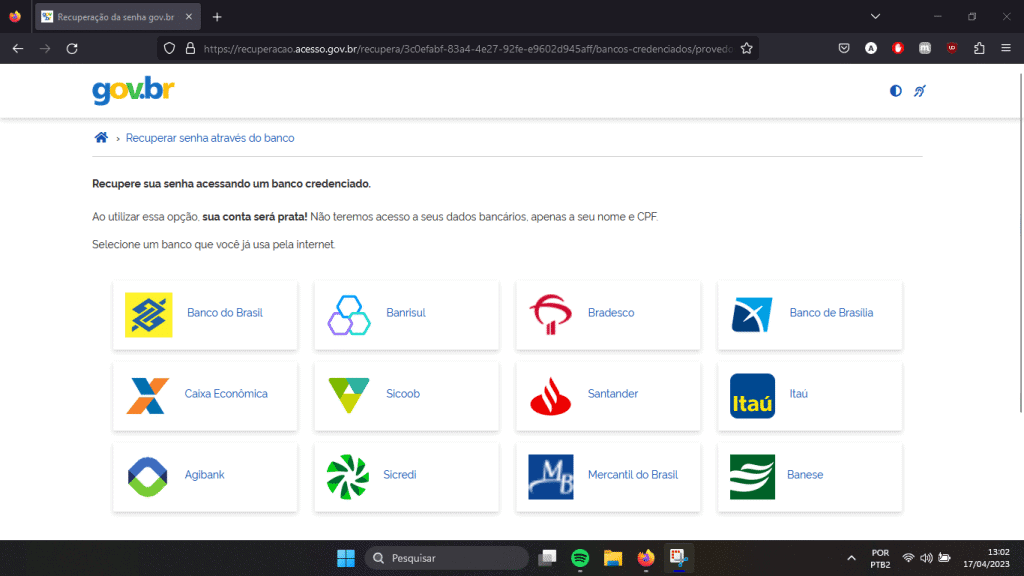Screen dimensions: 1024x576
Task: Open the red circle extension icon
Action: (898, 48)
